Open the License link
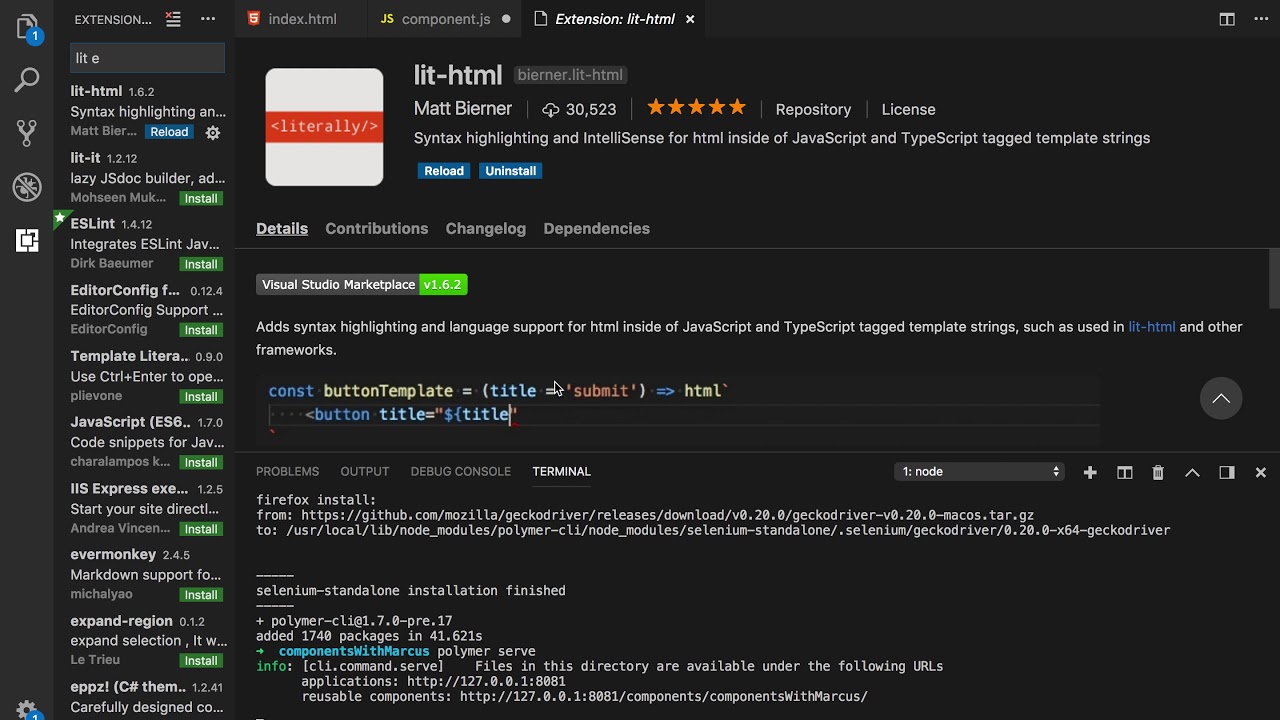The height and width of the screenshot is (720, 1280). click(x=908, y=109)
